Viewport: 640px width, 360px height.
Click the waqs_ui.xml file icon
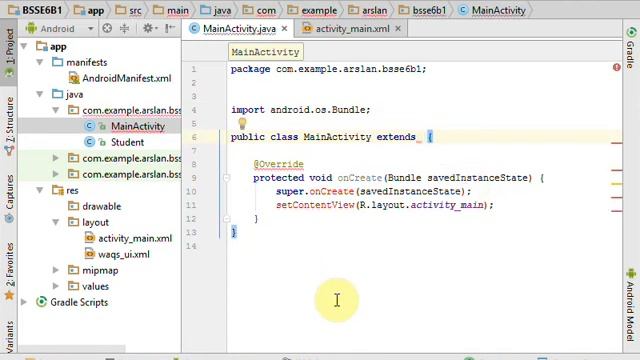click(x=89, y=254)
